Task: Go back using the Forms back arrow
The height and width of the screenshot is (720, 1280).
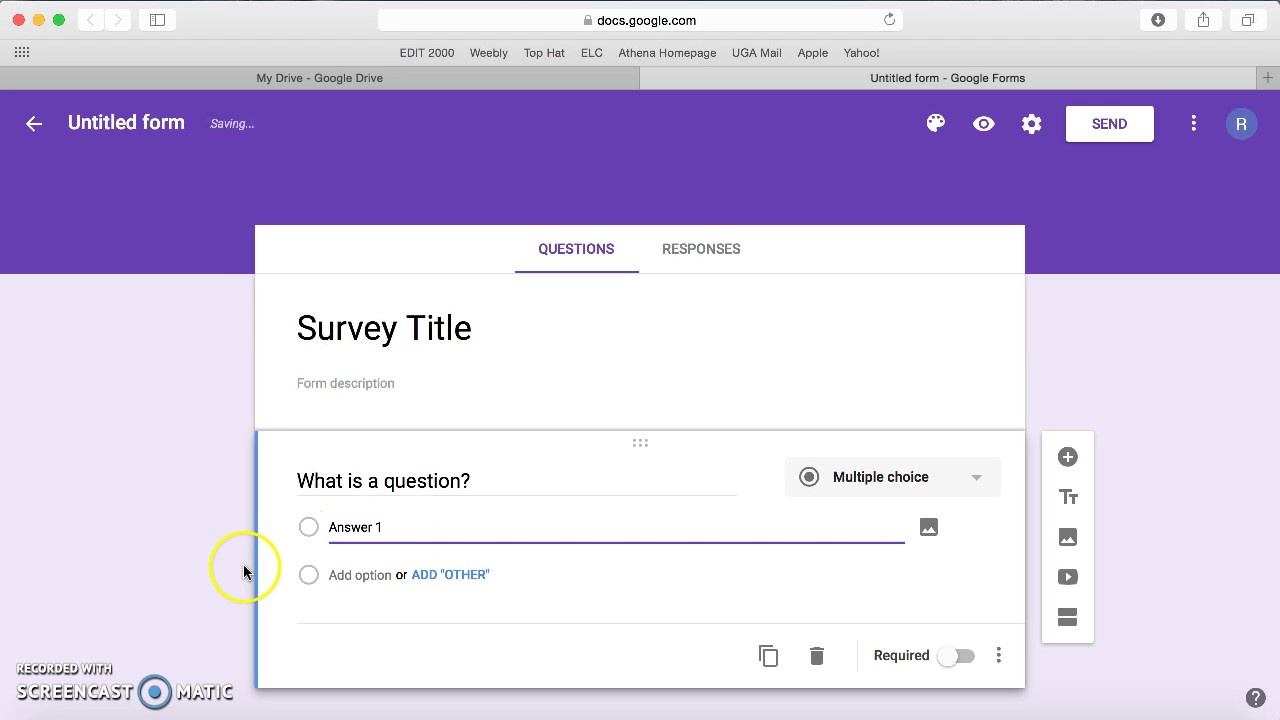Action: [34, 124]
